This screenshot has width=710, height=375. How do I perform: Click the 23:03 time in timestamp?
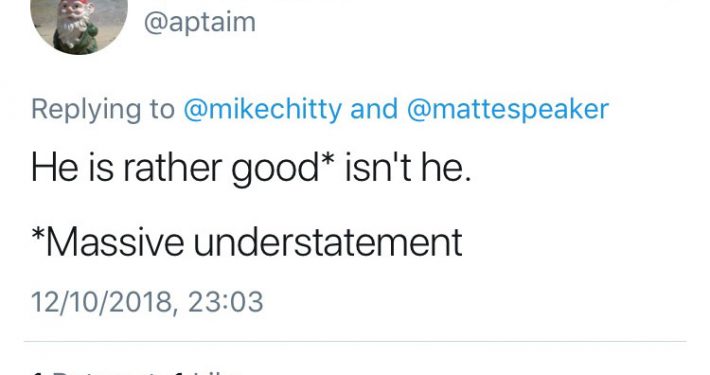coord(225,302)
